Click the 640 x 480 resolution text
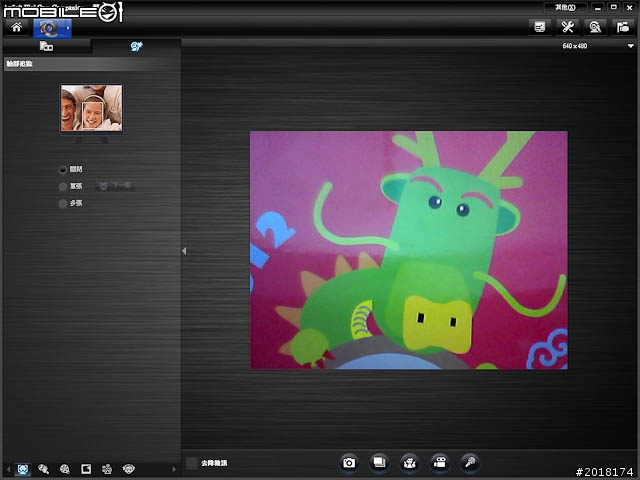The width and height of the screenshot is (640, 480). click(575, 46)
